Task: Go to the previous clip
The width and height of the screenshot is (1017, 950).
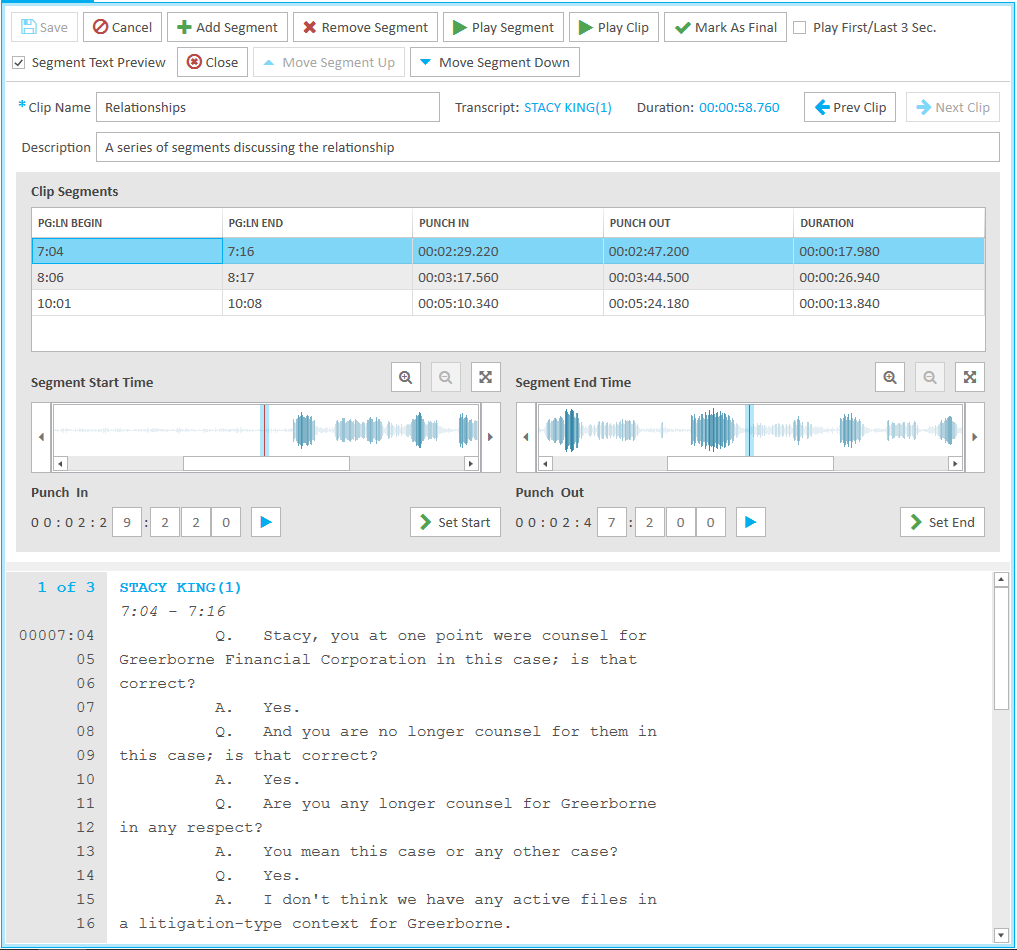Action: tap(850, 107)
